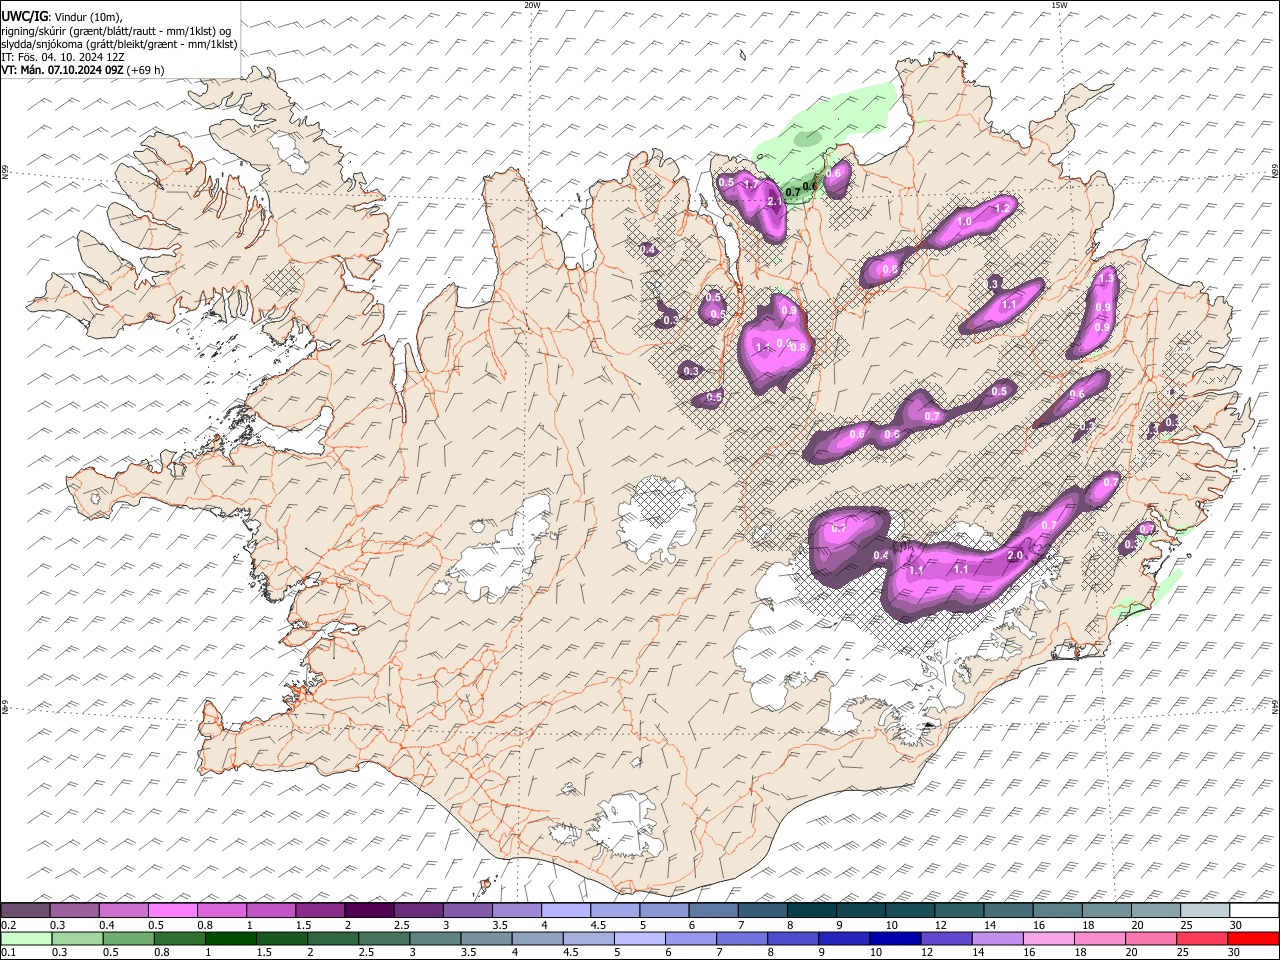This screenshot has height=960, width=1280.
Task: Pick lower legend row 5 pale lavender swatch
Action: pyautogui.click(x=639, y=938)
